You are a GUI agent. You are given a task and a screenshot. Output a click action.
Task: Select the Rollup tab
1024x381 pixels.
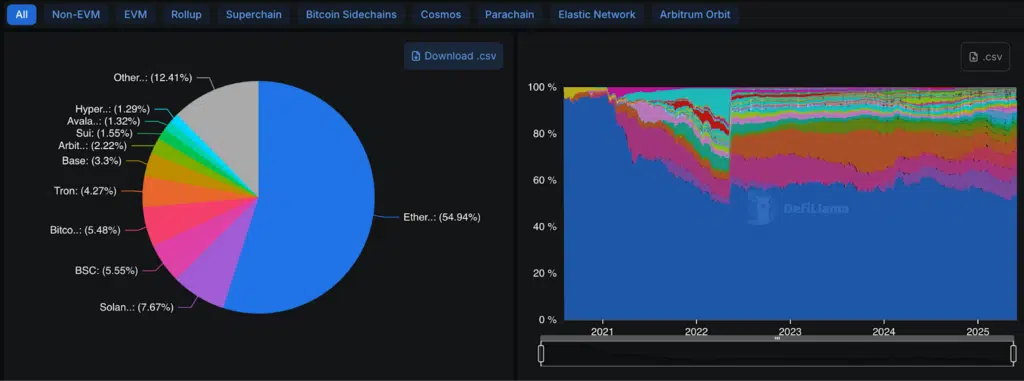tap(186, 14)
